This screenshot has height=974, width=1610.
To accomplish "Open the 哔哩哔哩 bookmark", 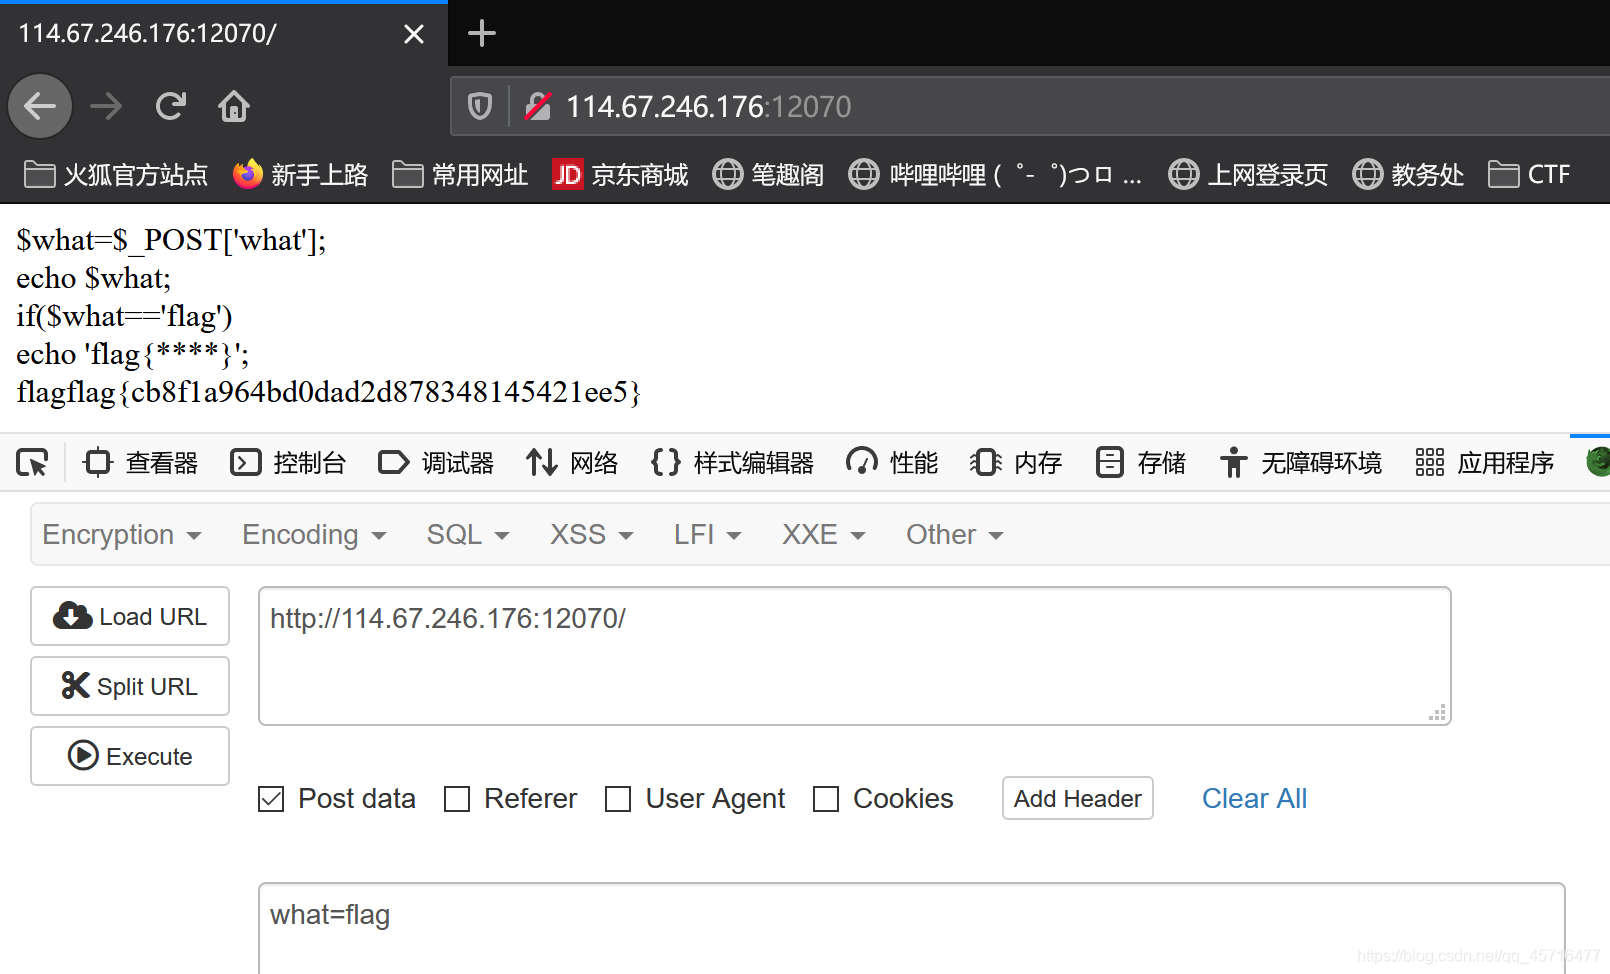I will tap(995, 175).
